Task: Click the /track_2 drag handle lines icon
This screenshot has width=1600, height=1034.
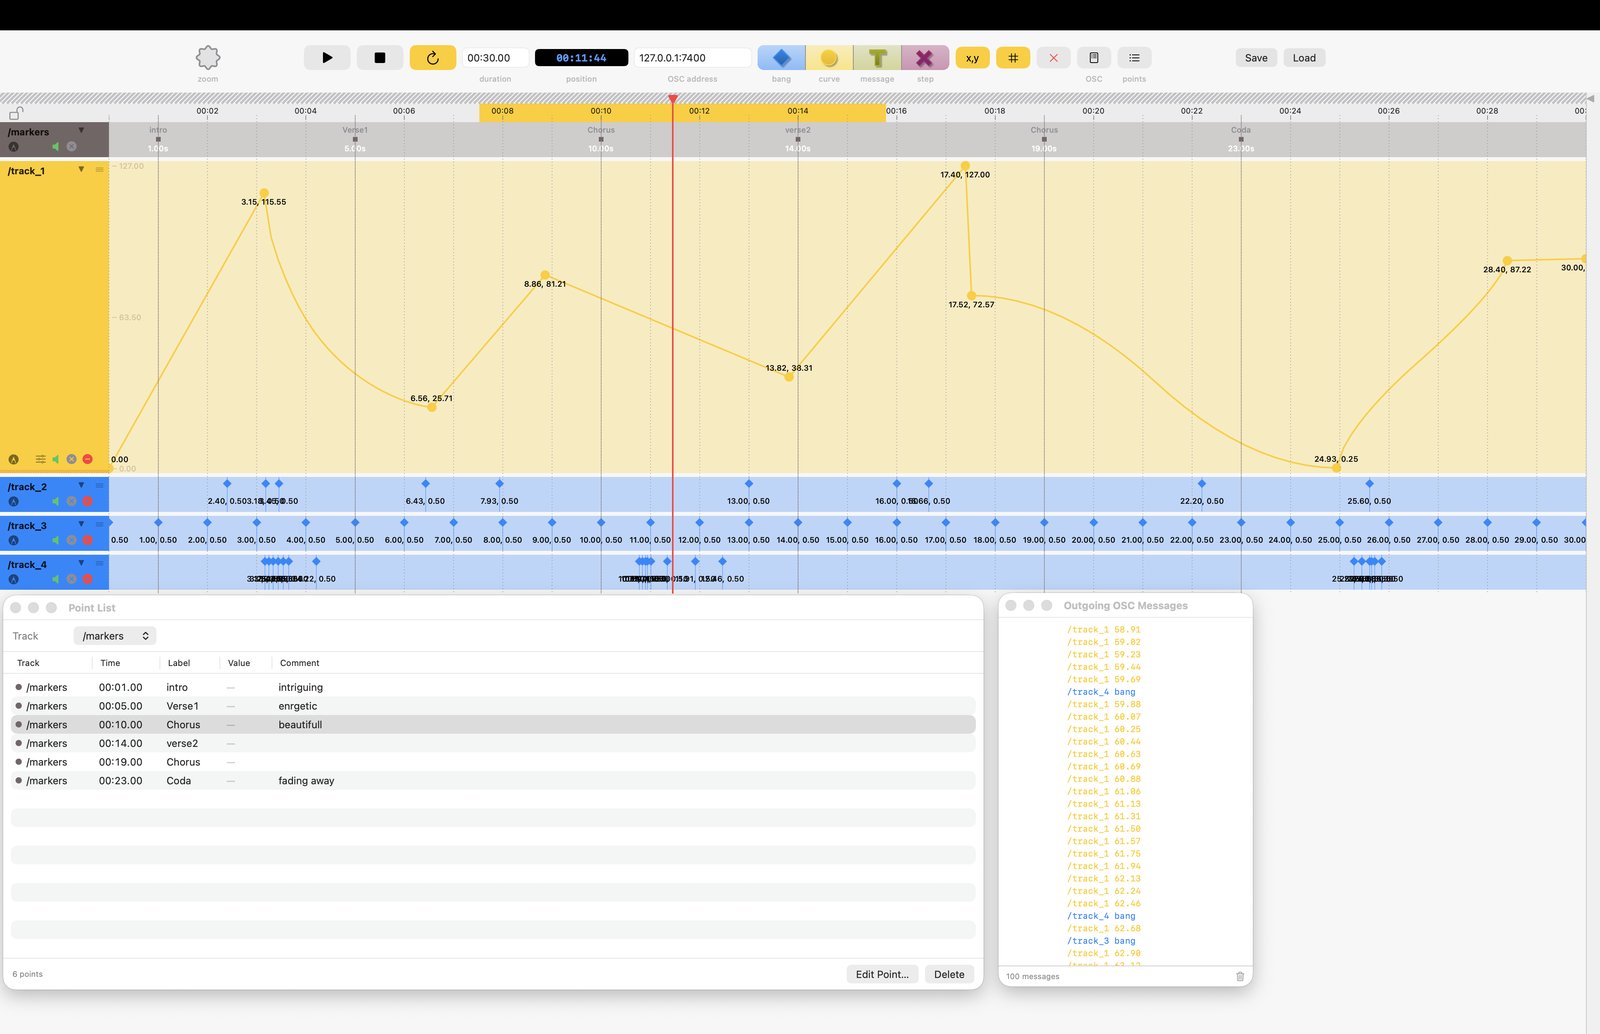Action: [99, 486]
